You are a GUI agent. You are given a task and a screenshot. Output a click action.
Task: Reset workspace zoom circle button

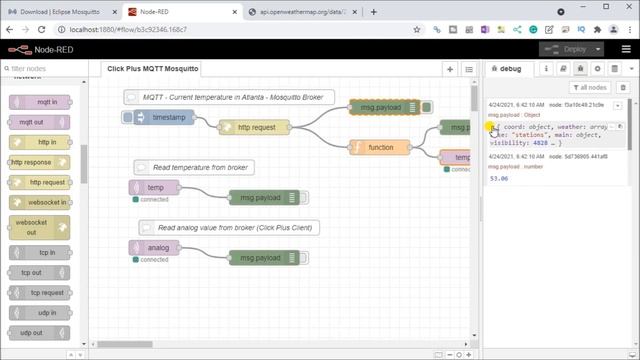coord(459,355)
